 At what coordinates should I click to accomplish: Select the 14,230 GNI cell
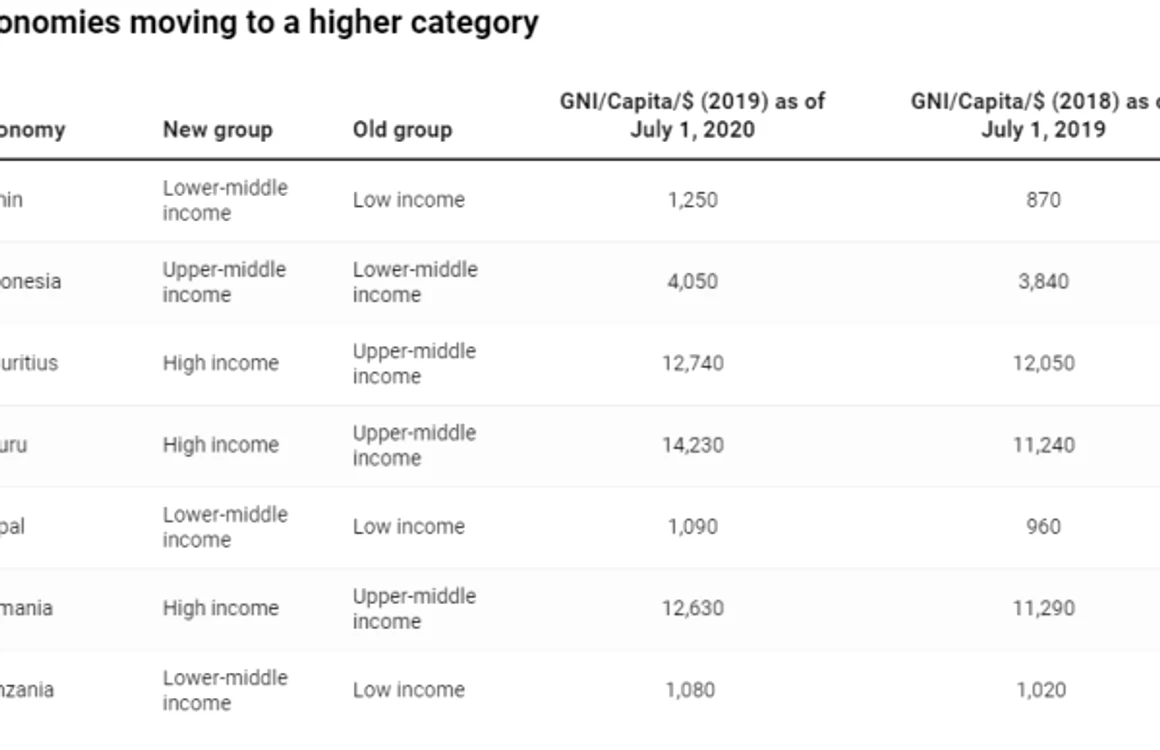tap(692, 445)
